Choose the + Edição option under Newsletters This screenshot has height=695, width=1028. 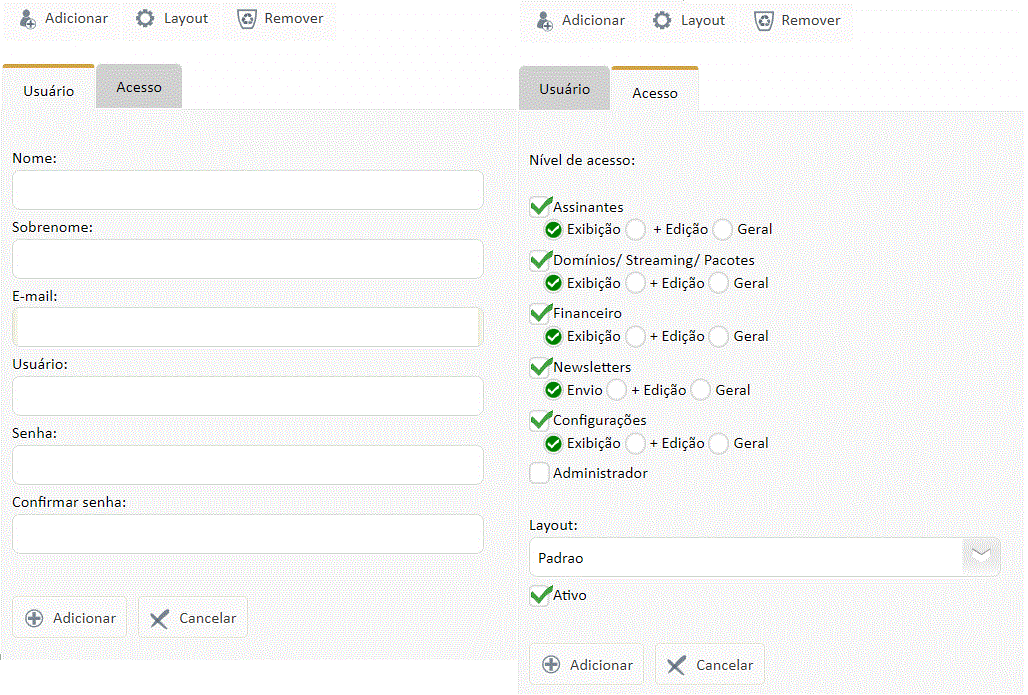(616, 390)
